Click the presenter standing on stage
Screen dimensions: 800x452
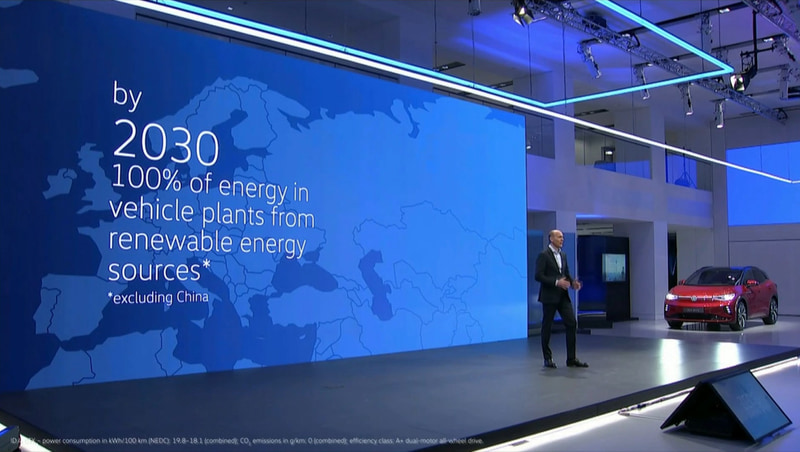pos(559,298)
